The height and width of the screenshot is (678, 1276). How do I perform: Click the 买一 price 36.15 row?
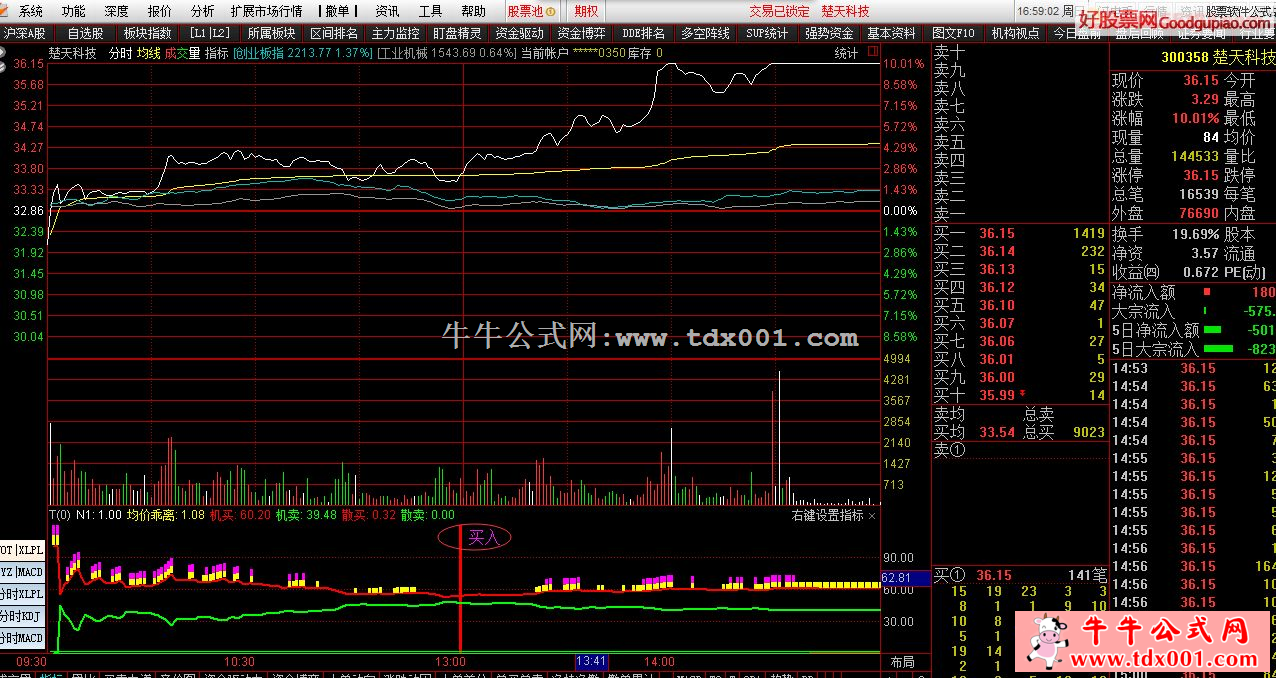coord(1020,233)
